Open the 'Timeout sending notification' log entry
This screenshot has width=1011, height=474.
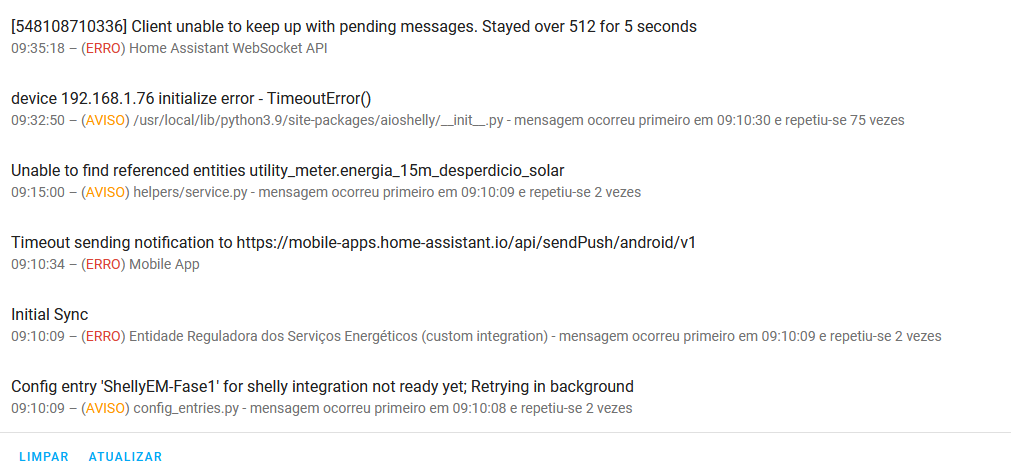coord(506,253)
